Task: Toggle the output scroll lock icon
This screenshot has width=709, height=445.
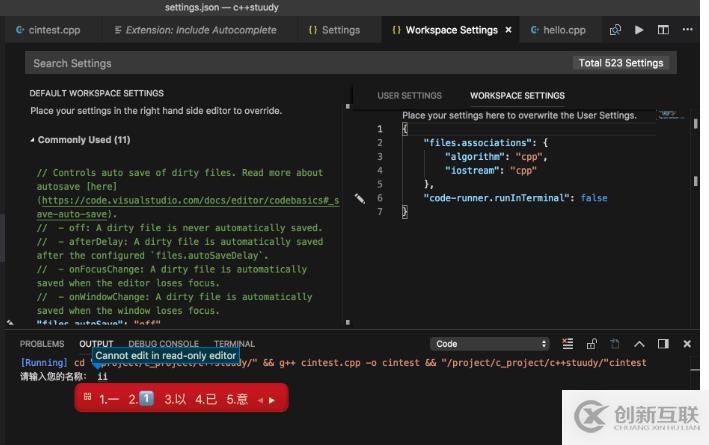Action: 592,344
